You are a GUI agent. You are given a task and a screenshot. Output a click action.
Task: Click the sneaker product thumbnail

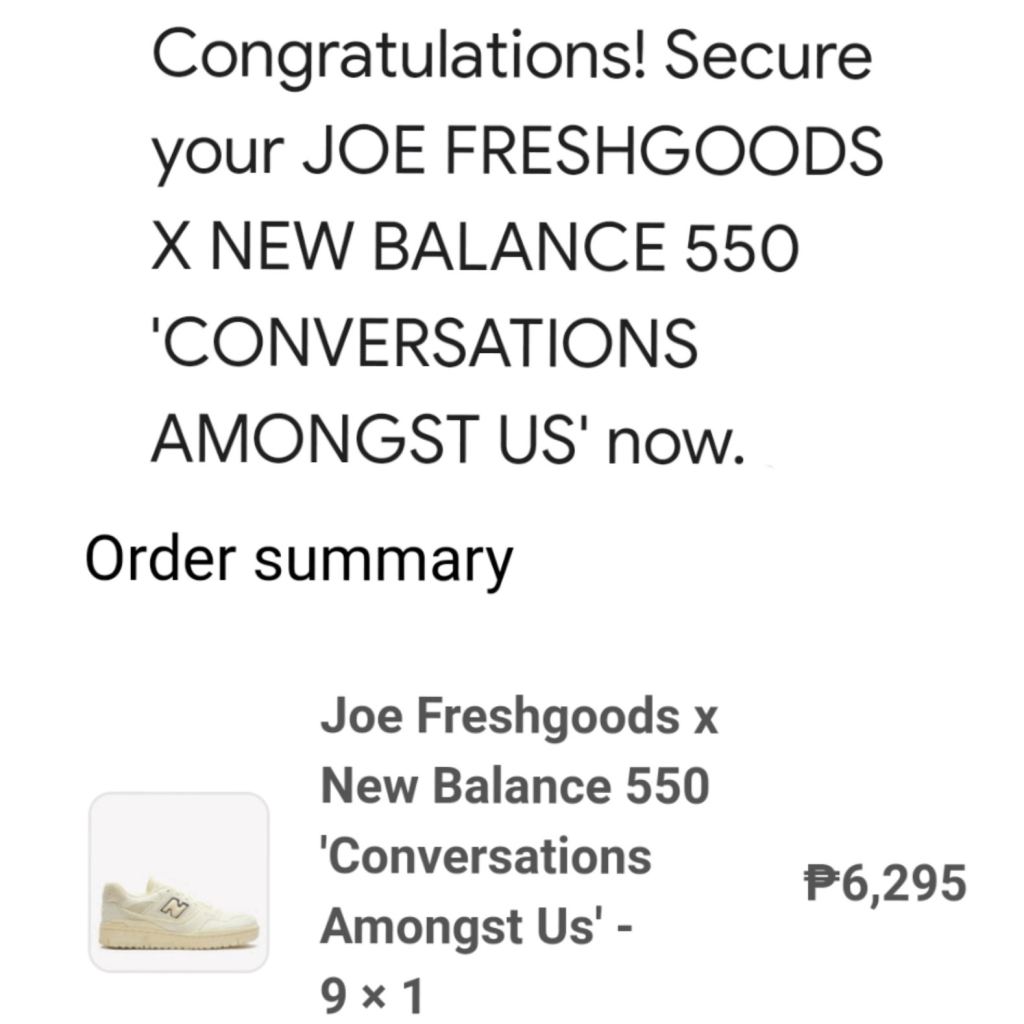click(x=179, y=881)
